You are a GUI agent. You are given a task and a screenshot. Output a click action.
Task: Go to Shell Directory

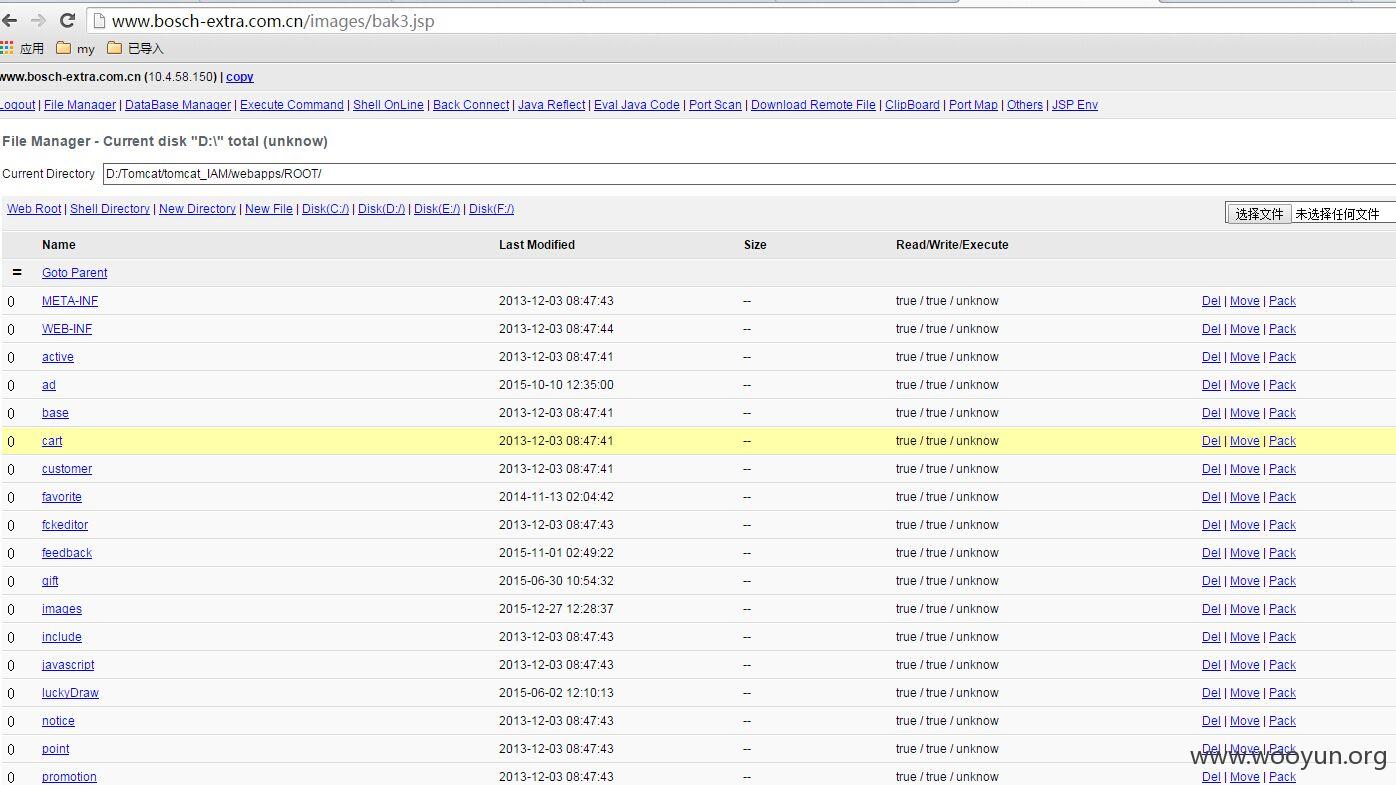point(110,209)
